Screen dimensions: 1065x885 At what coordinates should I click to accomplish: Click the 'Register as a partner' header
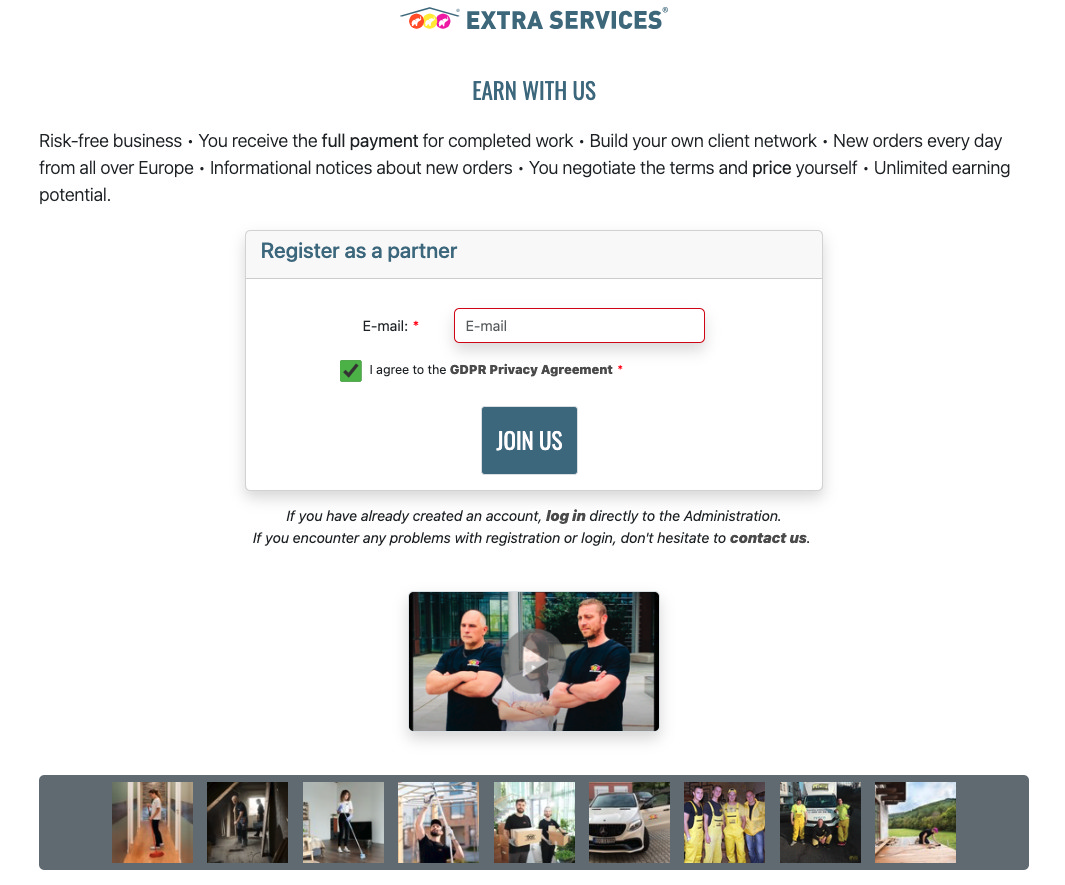click(x=359, y=251)
